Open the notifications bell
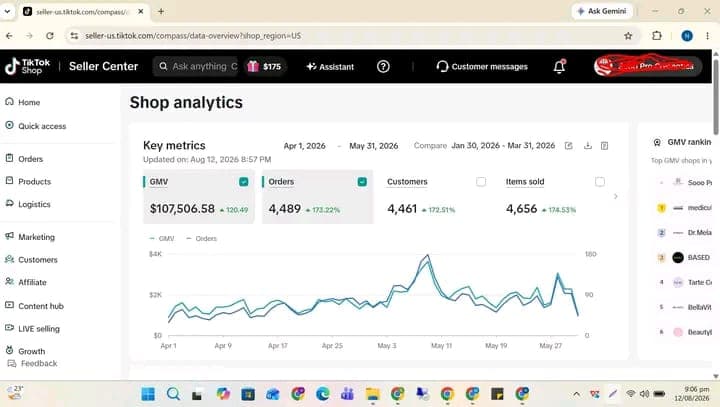Screen dimensions: 720x407 coord(559,67)
